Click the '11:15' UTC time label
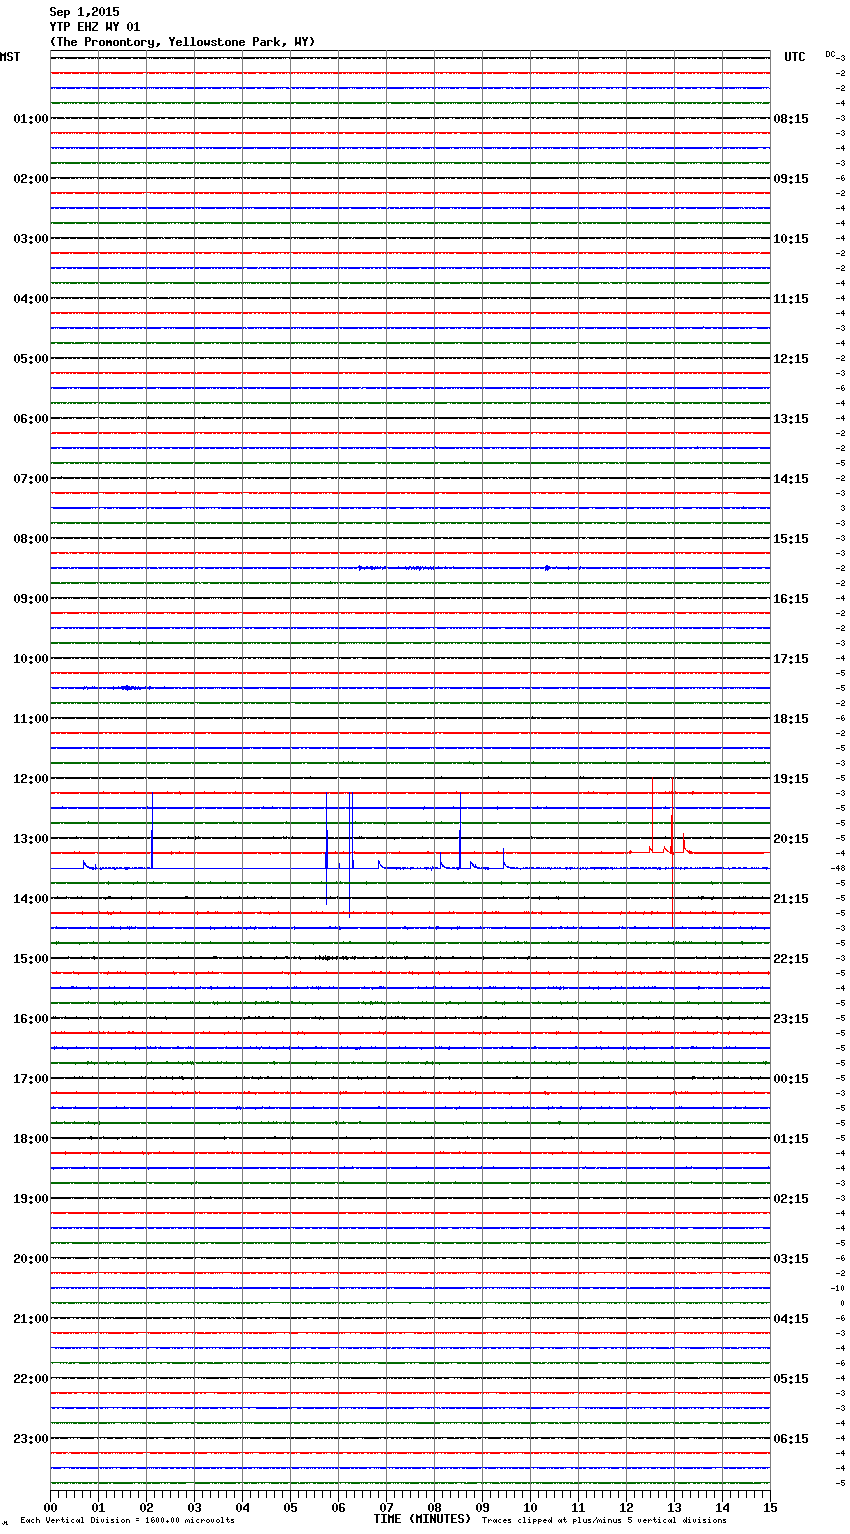 point(791,299)
